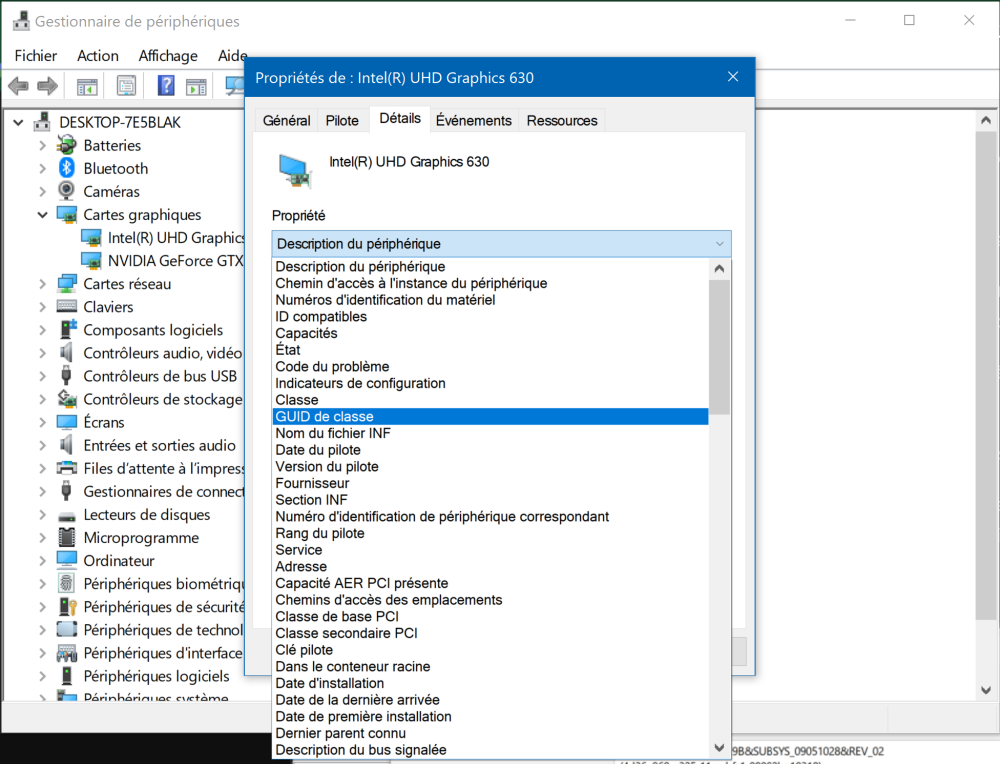The image size is (1000, 764).
Task: Expand the Batteries category
Action: [42, 146]
